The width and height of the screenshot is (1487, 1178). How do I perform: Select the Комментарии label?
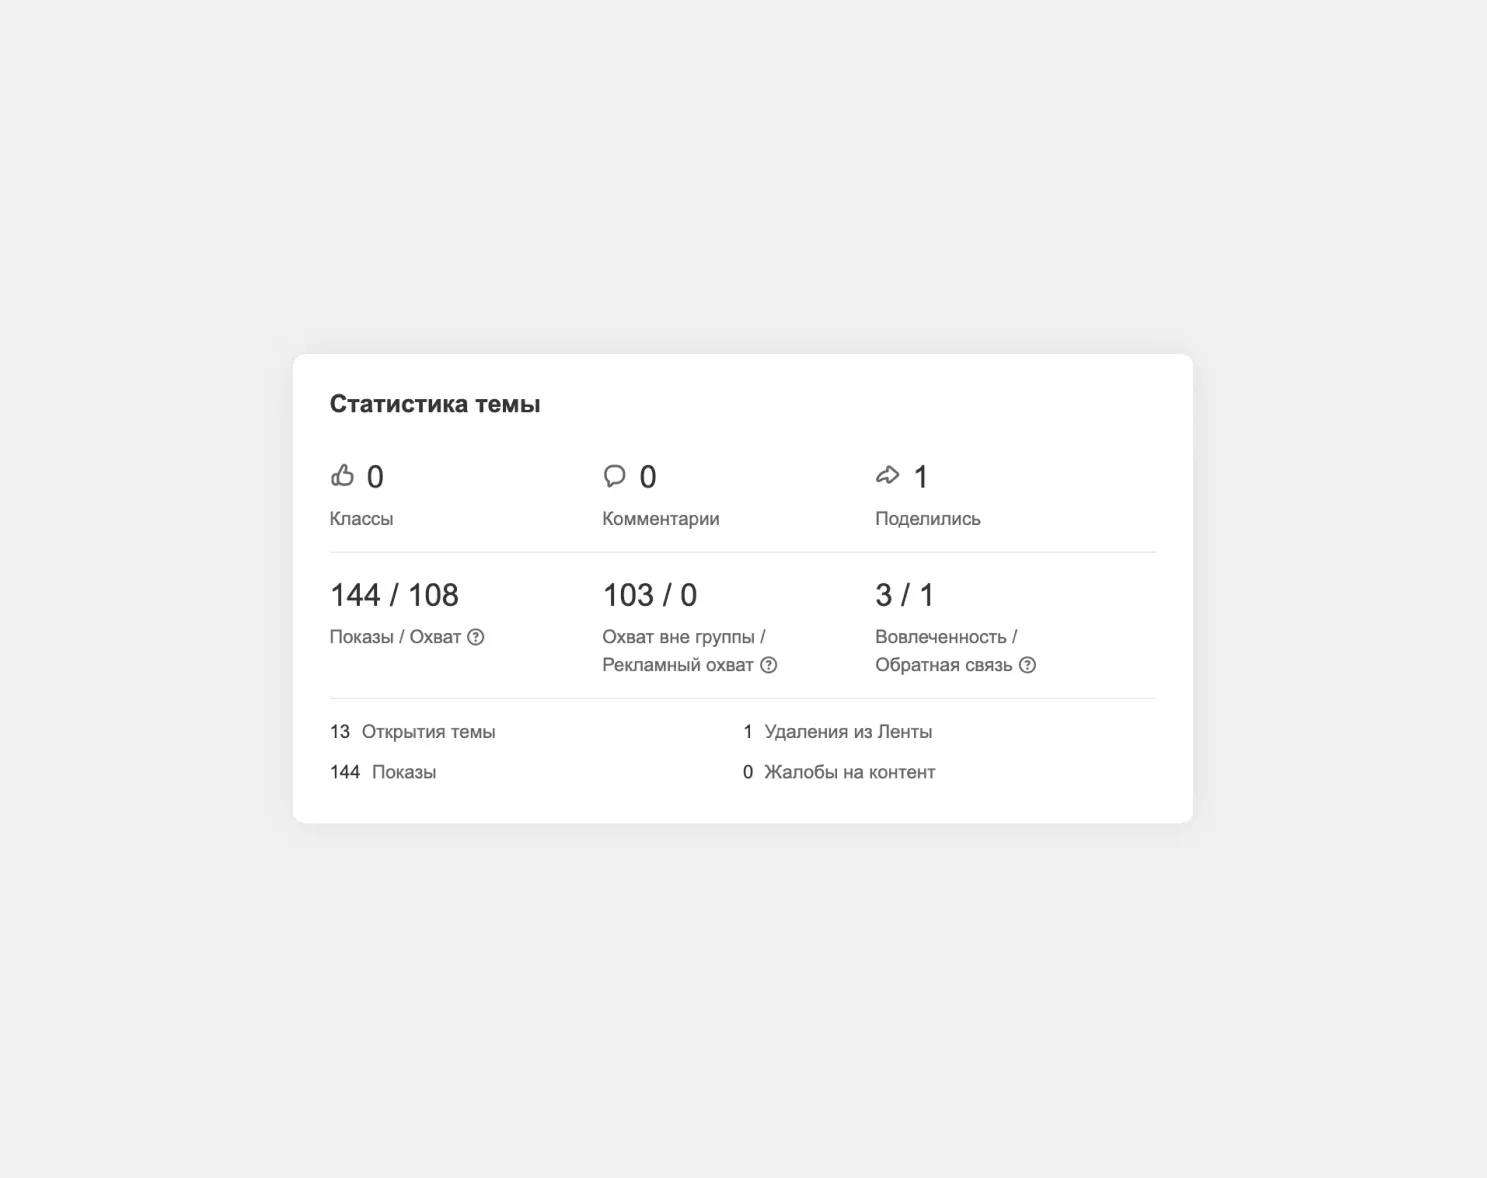[x=660, y=519]
